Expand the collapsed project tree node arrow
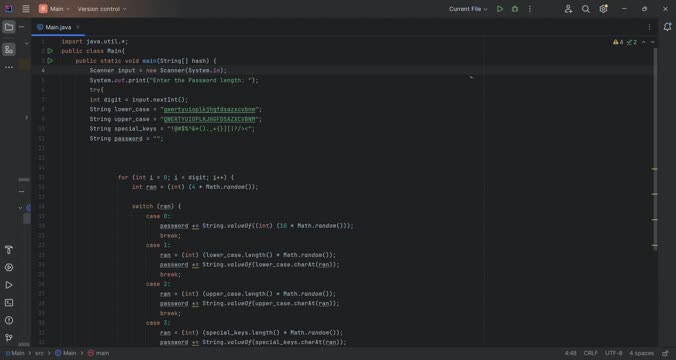The height and width of the screenshot is (360, 676). [26, 117]
